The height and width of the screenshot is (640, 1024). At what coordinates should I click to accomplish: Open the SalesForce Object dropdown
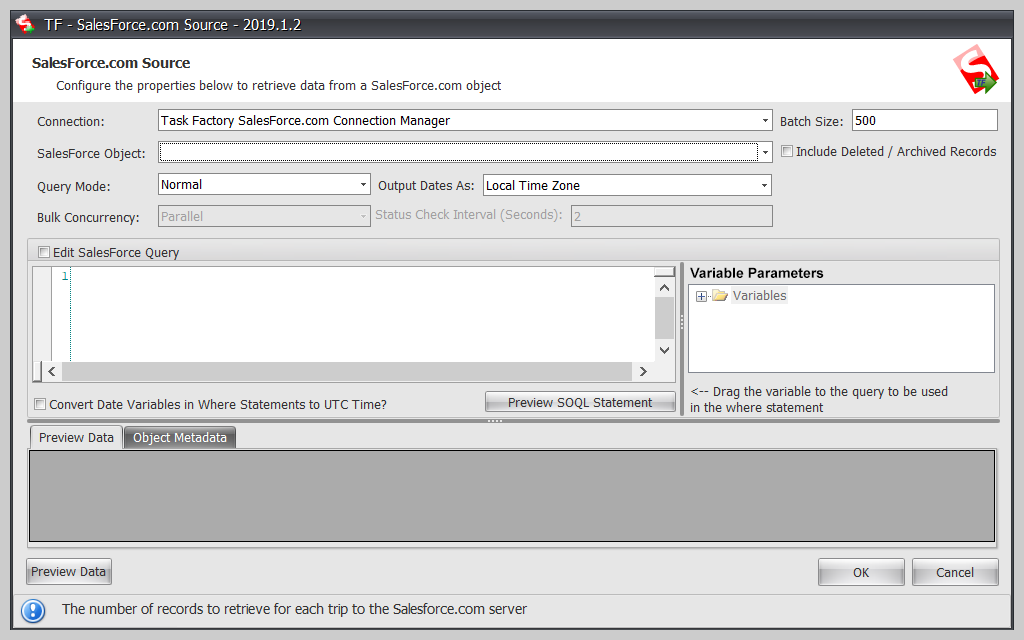point(763,151)
